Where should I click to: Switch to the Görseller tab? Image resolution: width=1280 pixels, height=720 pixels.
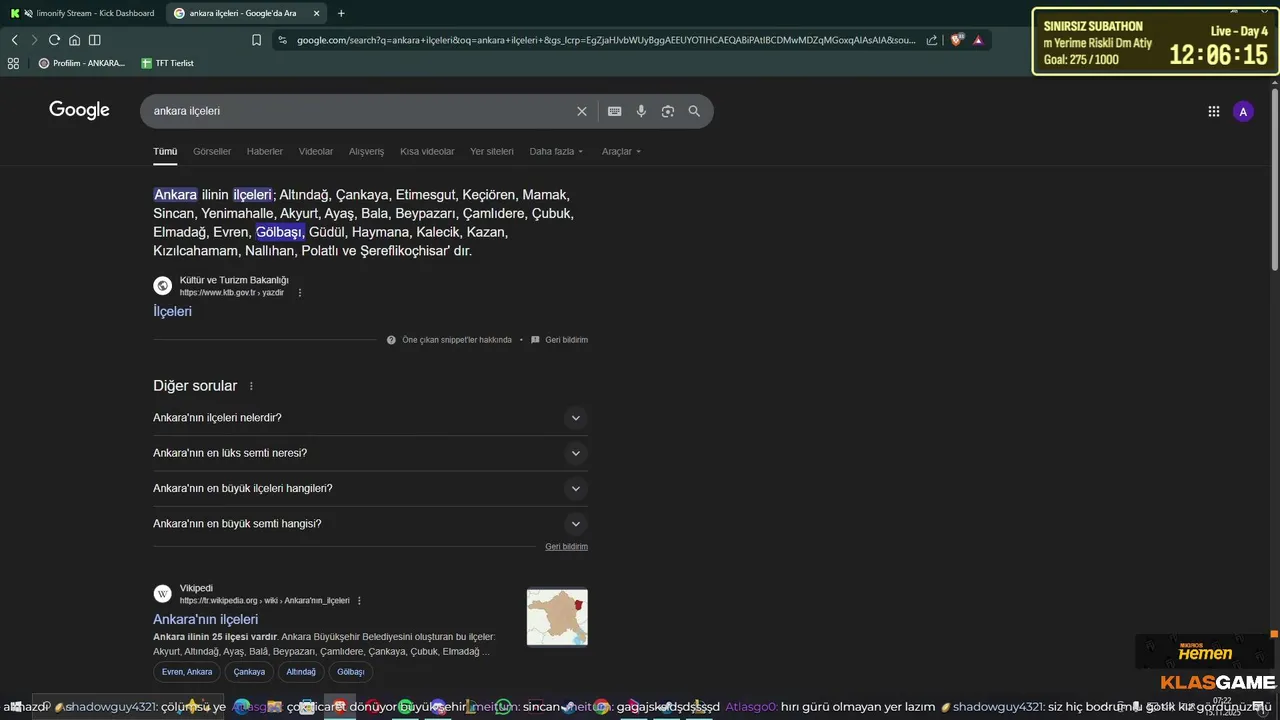[x=212, y=152]
